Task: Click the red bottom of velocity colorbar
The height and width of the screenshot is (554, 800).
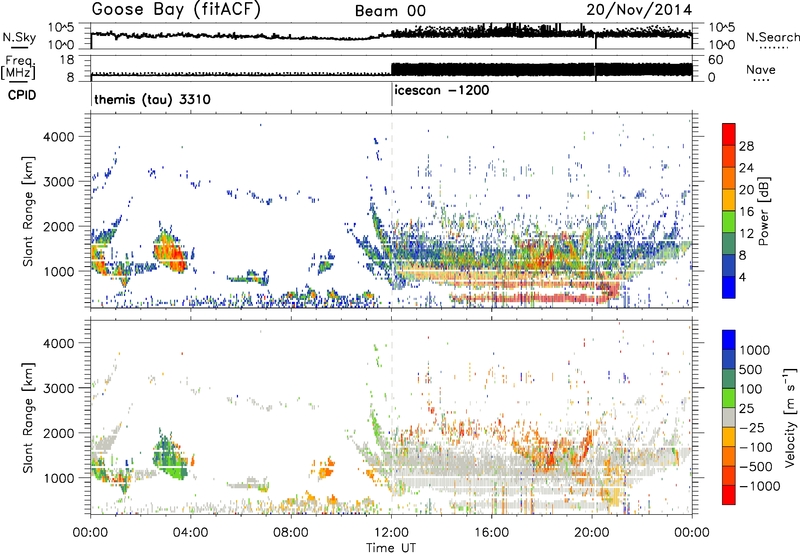Action: click(729, 495)
